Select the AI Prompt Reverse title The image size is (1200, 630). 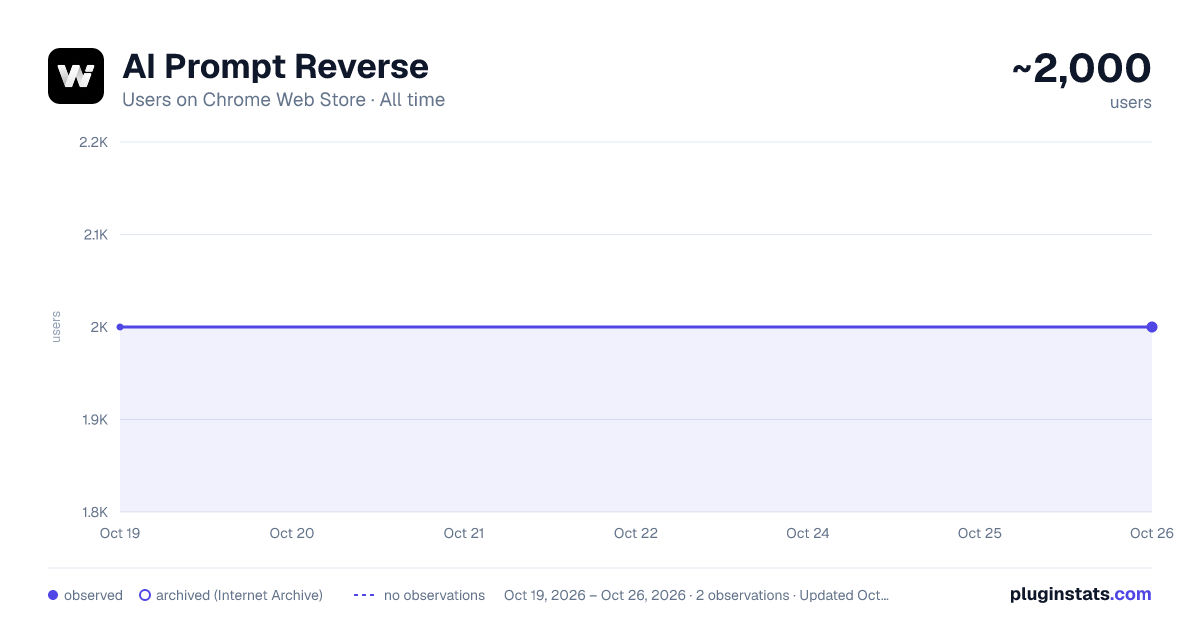[275, 66]
